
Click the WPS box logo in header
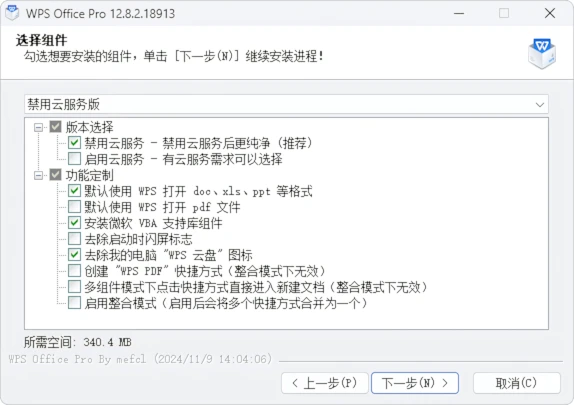pyautogui.click(x=542, y=54)
